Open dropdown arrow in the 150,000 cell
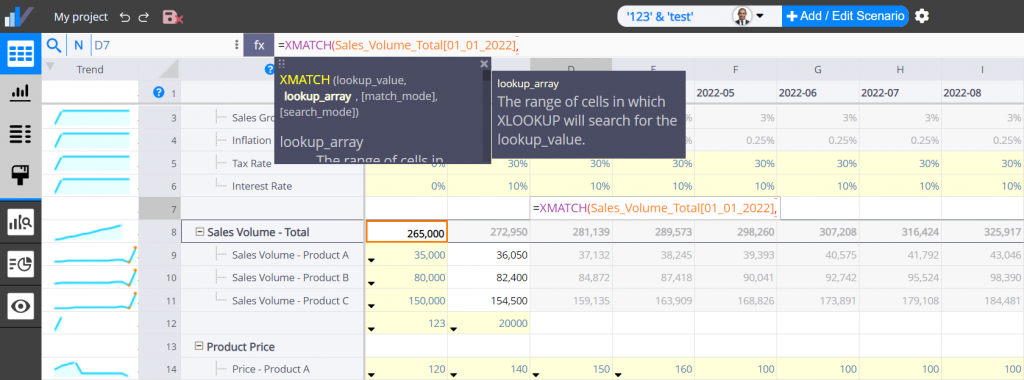Viewport: 1024px width, 380px height. [x=372, y=306]
